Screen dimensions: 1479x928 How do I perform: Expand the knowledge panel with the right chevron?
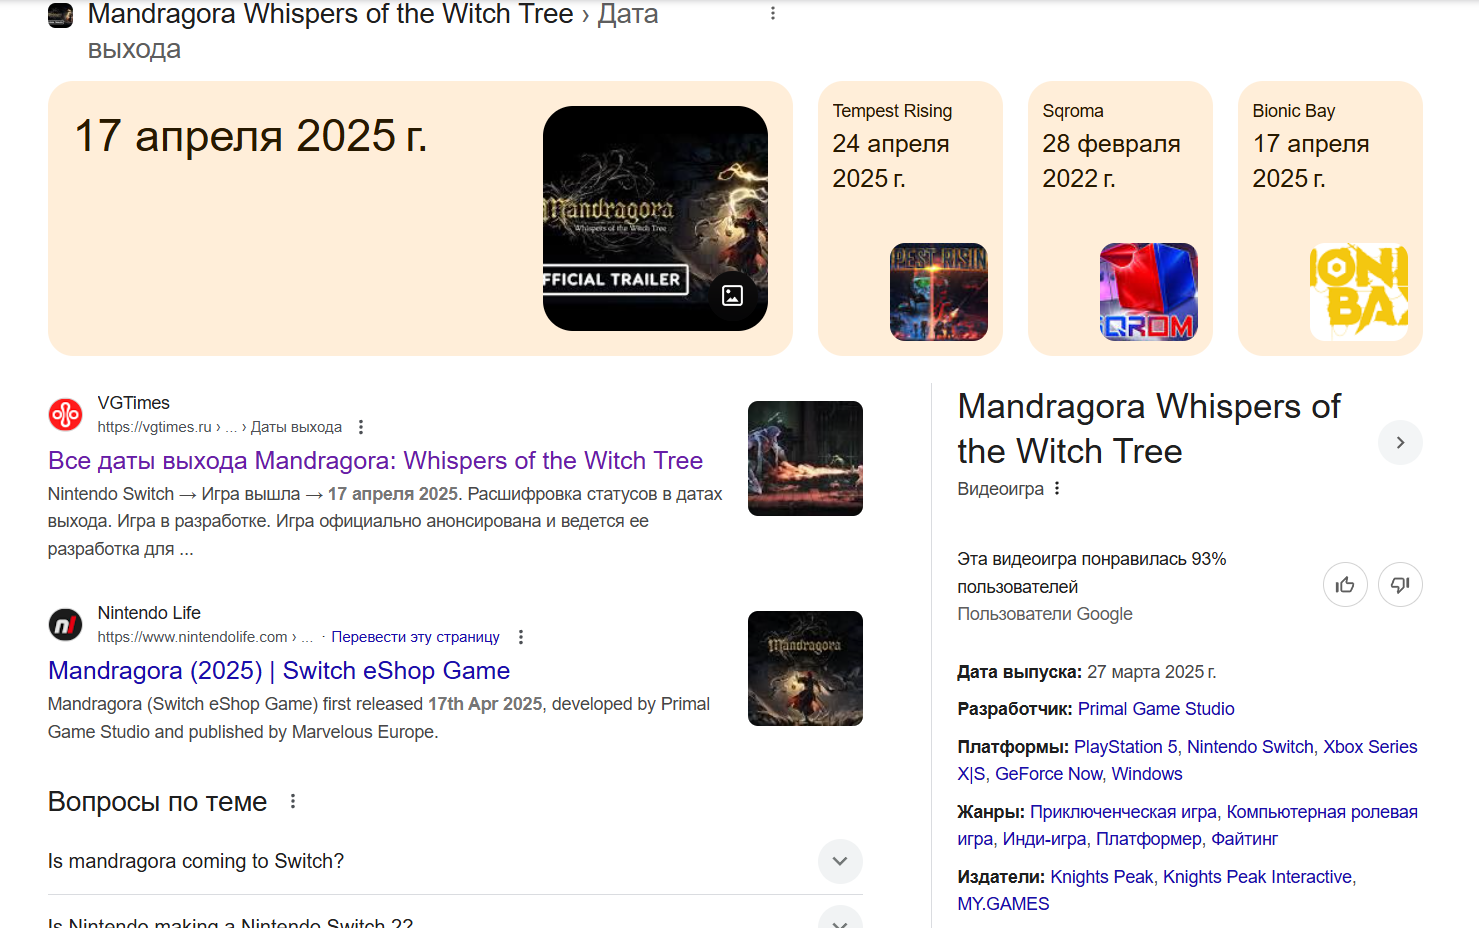tap(1400, 442)
